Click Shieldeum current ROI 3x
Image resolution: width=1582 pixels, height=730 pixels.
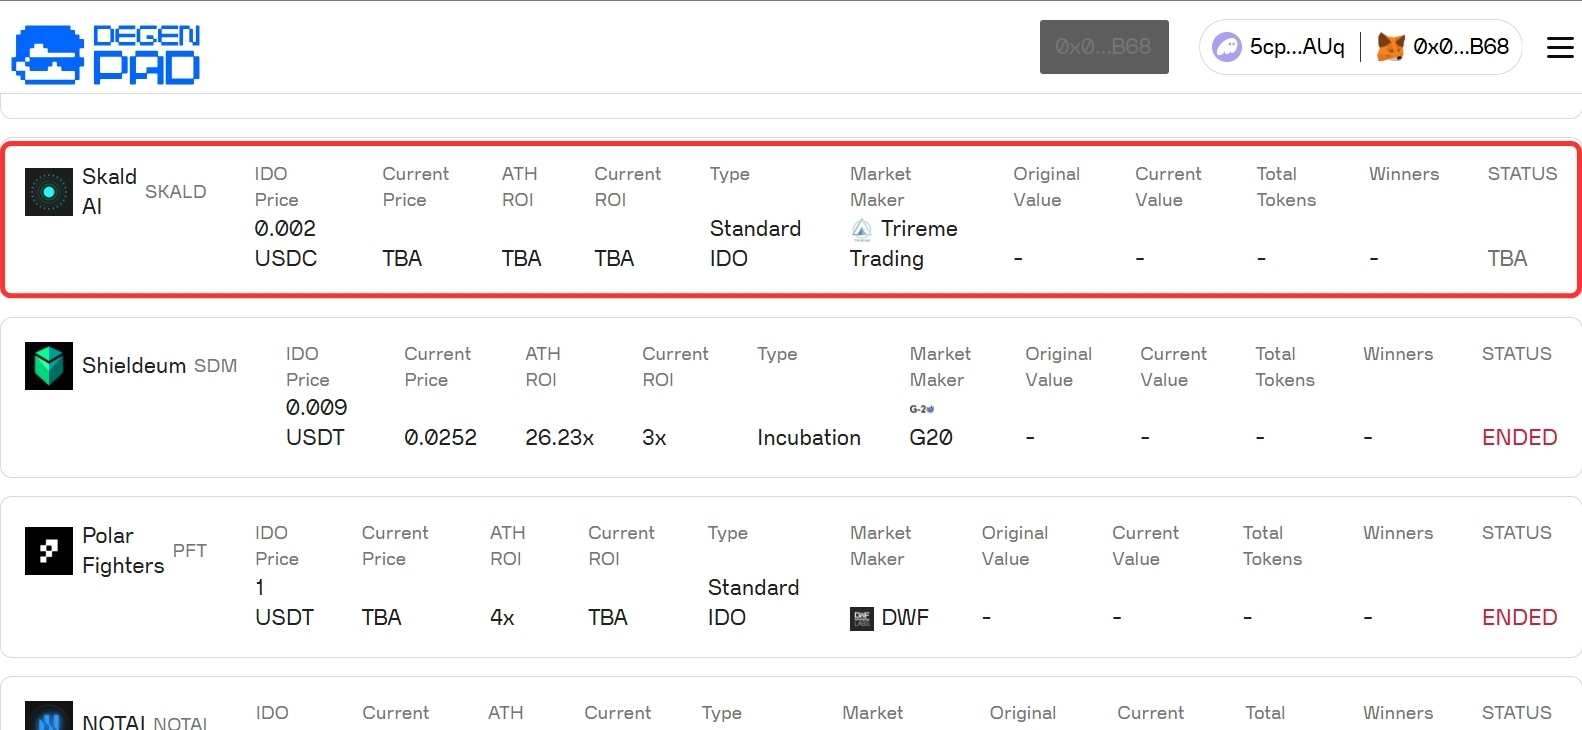(654, 438)
